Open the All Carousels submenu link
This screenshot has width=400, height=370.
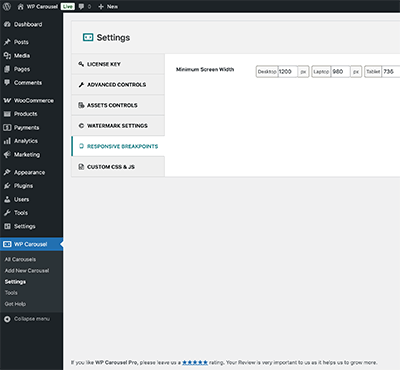click(20, 259)
